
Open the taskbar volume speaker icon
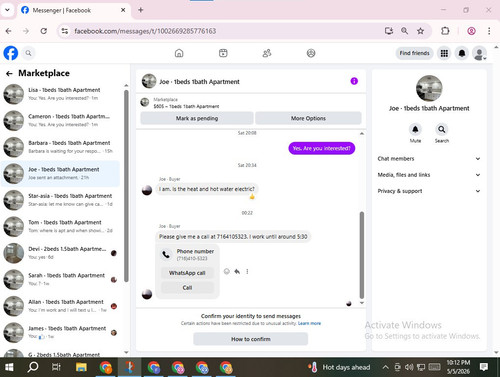tap(409, 367)
